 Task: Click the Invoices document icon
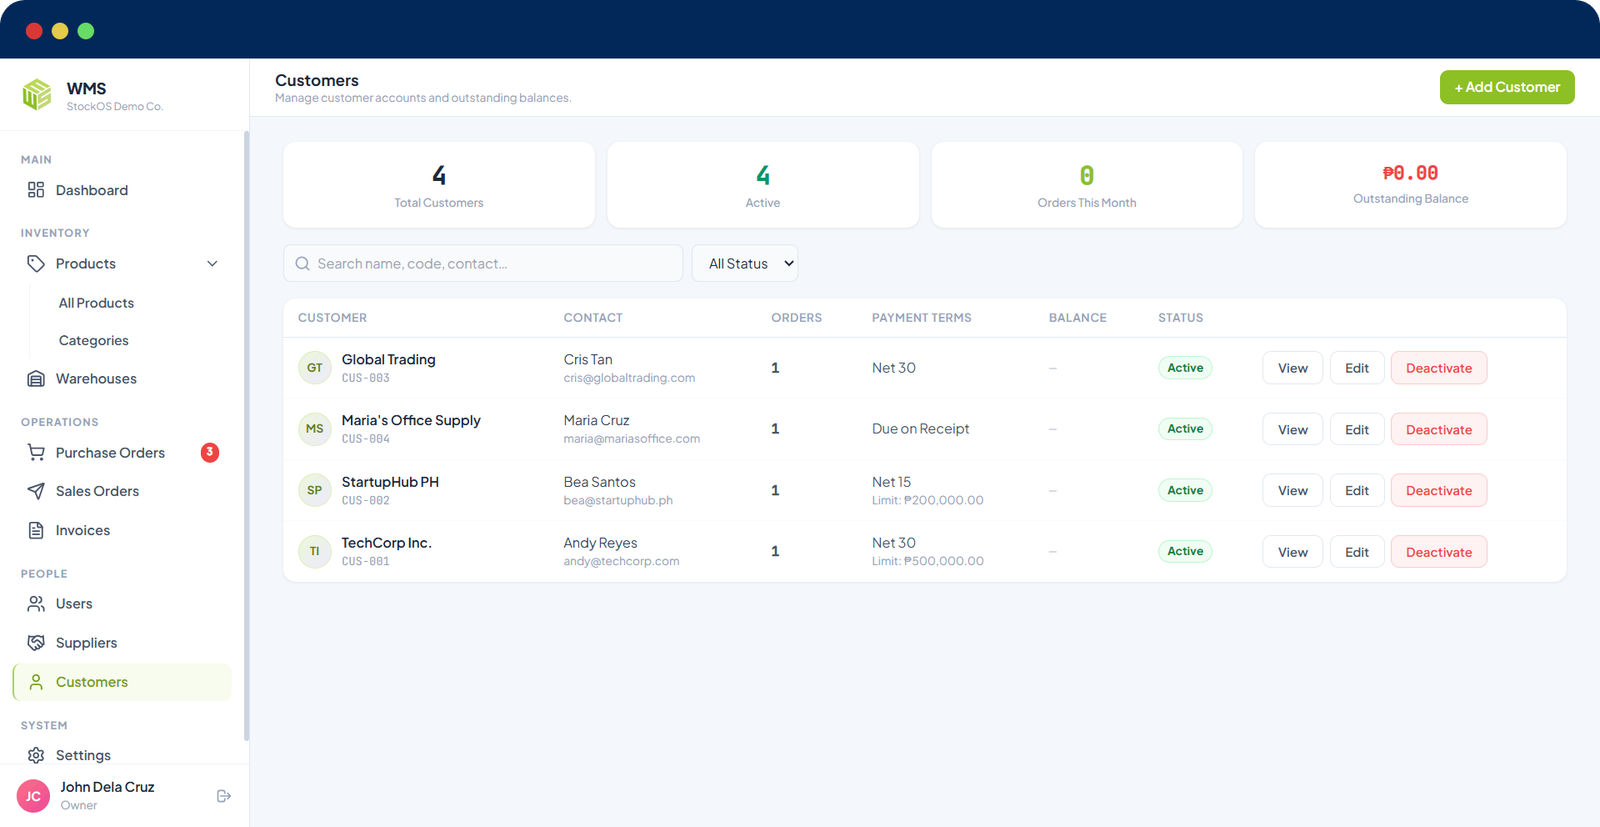pos(36,530)
